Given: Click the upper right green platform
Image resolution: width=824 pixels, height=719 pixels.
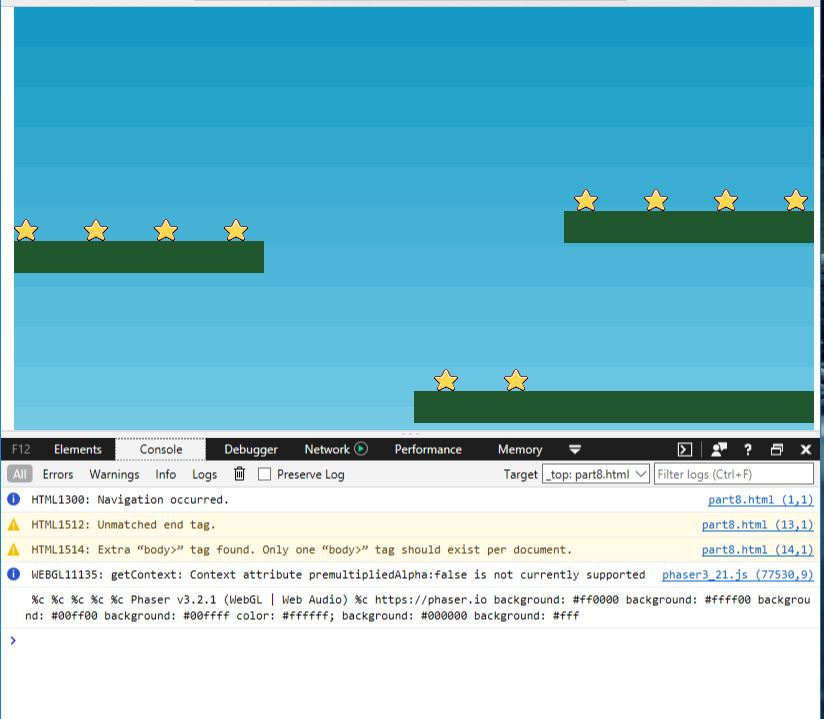Looking at the screenshot, I should pos(688,227).
